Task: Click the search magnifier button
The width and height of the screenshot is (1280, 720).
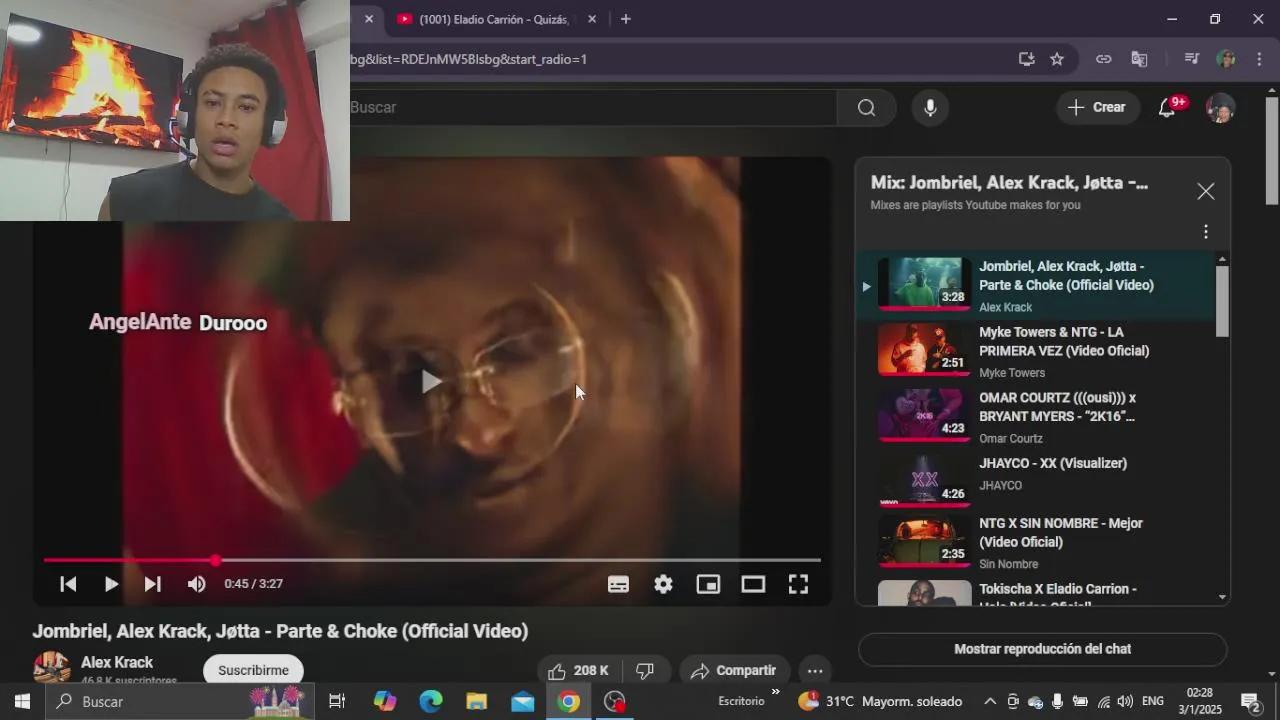Action: (x=866, y=108)
